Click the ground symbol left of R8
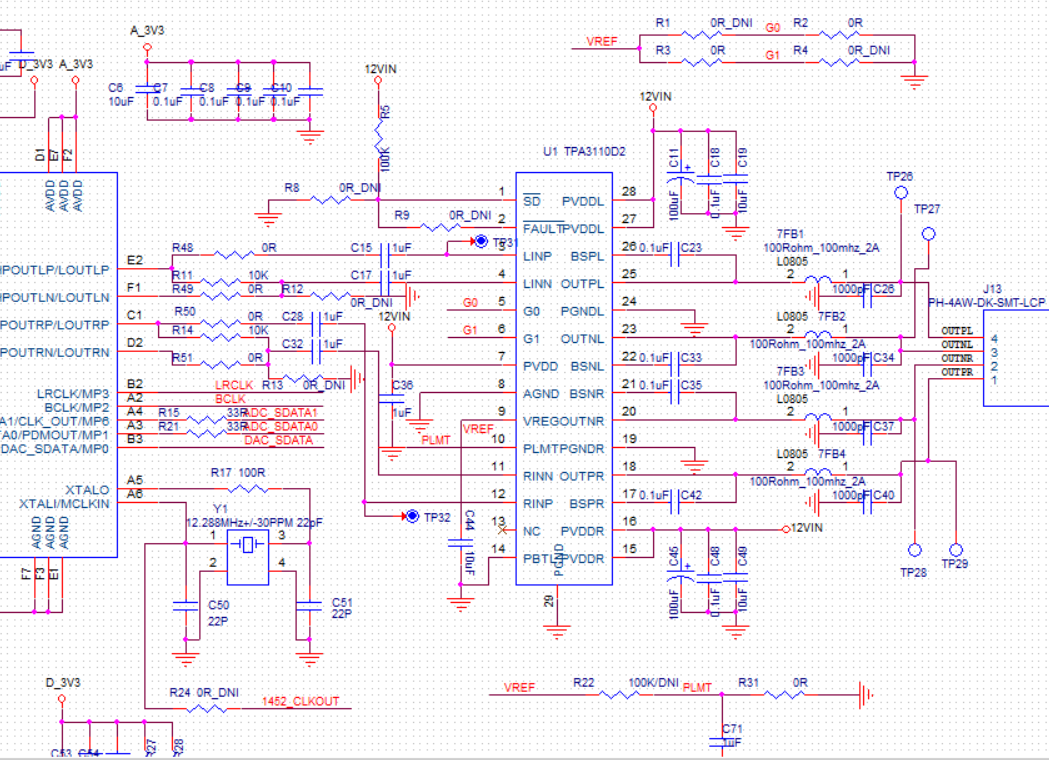 (268, 219)
